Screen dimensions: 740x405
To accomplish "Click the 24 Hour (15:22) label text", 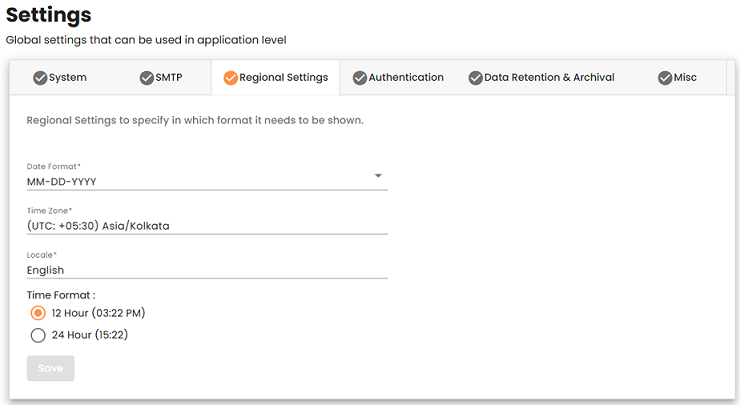I will 90,335.
